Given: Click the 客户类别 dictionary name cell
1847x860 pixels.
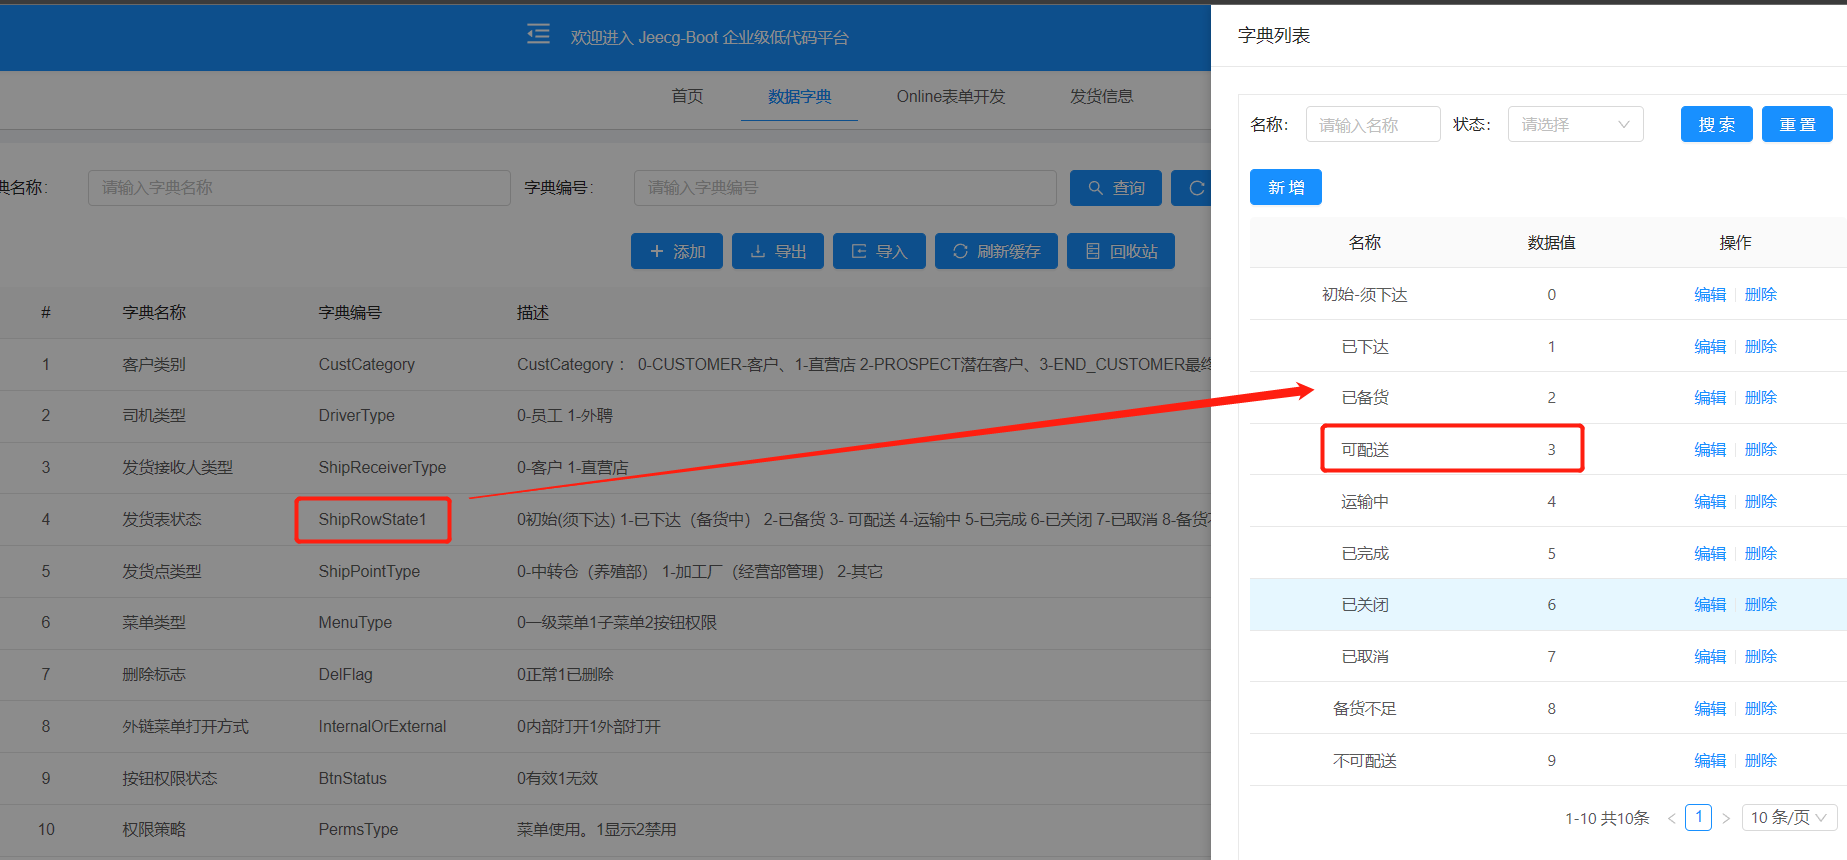Looking at the screenshot, I should [x=154, y=364].
